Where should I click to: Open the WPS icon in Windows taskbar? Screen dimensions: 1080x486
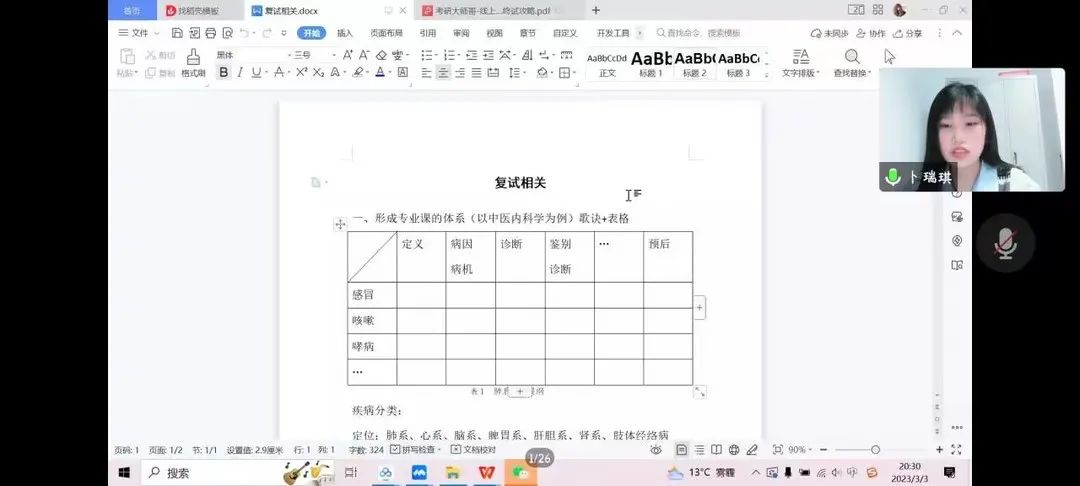[x=486, y=473]
